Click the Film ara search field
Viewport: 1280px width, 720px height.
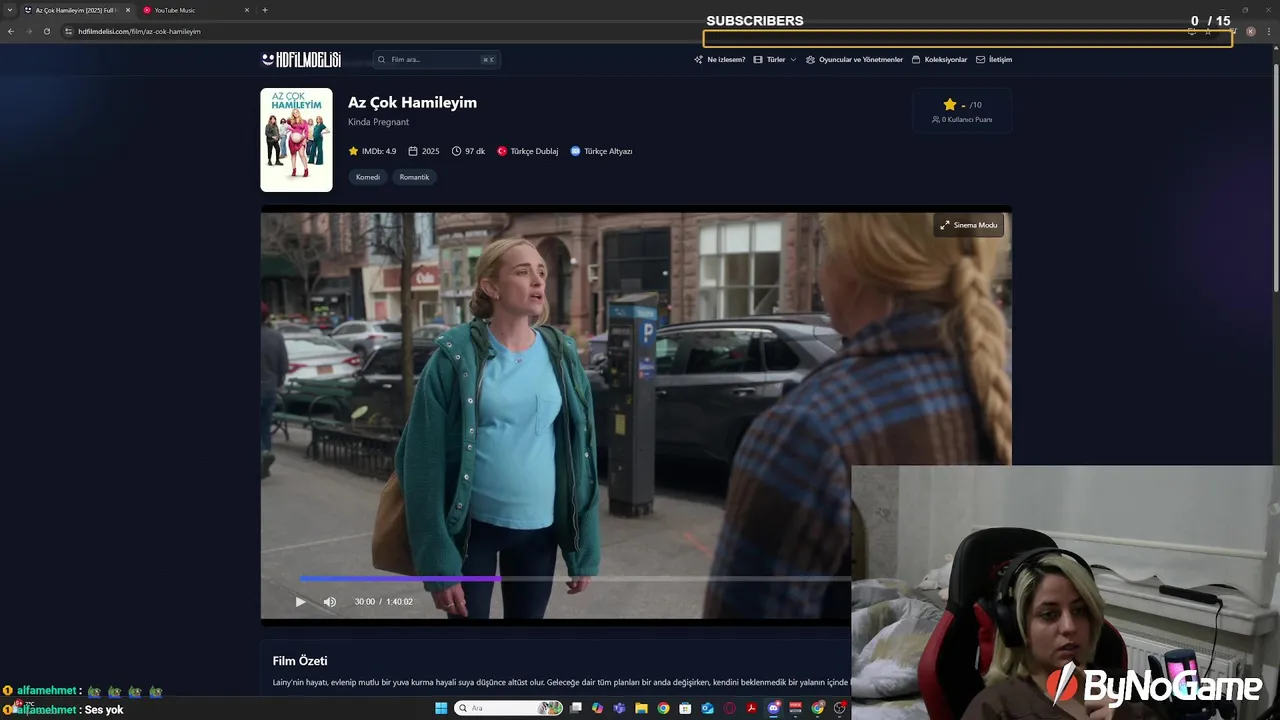click(x=437, y=60)
